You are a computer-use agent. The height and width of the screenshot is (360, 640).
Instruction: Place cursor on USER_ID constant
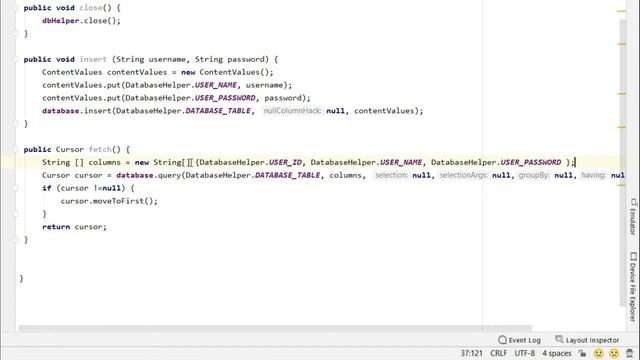click(285, 162)
